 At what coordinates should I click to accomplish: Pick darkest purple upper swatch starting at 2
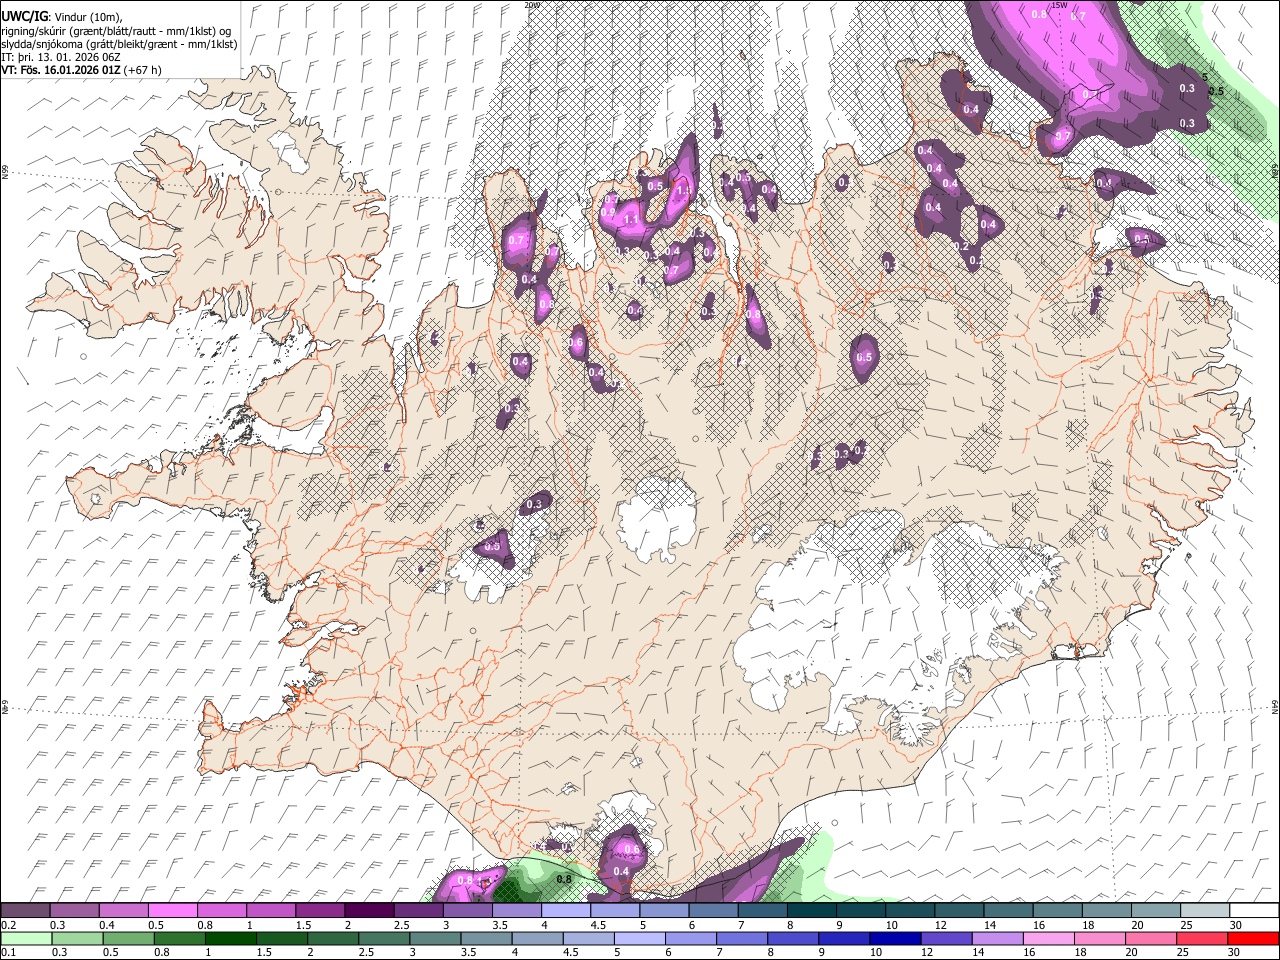369,910
